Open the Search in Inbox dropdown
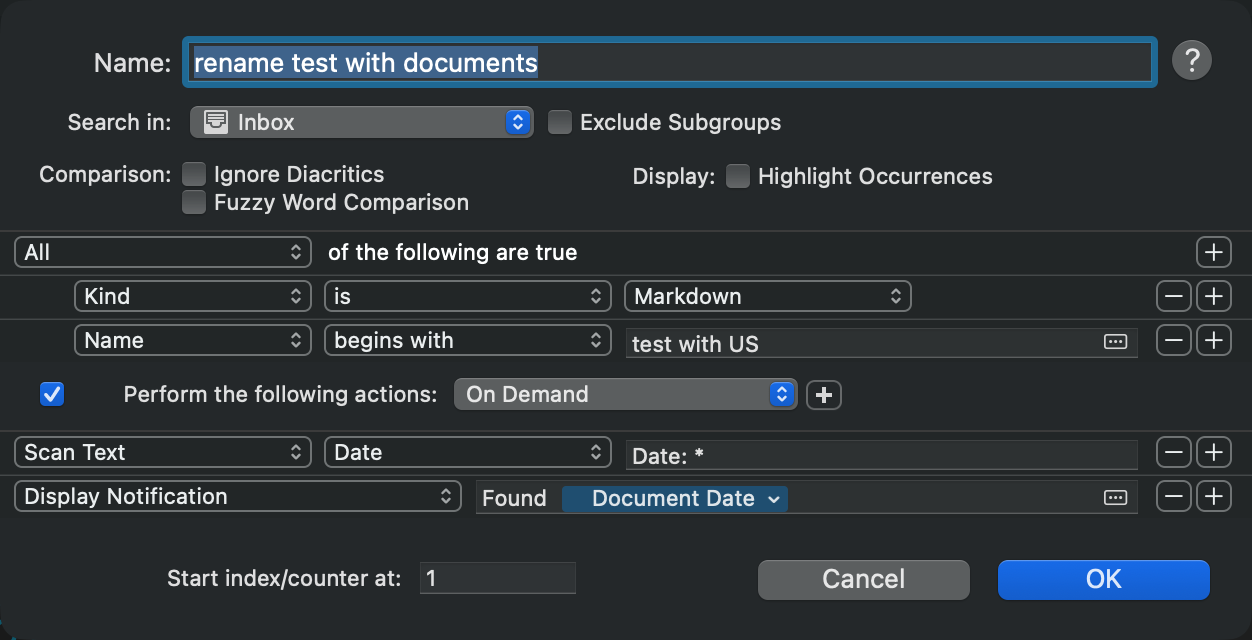1252x640 pixels. 361,123
